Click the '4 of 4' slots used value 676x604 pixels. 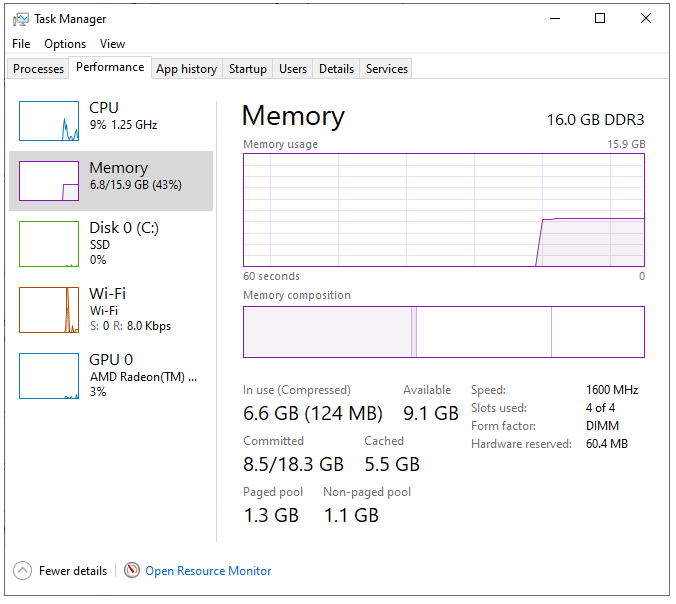pos(600,408)
